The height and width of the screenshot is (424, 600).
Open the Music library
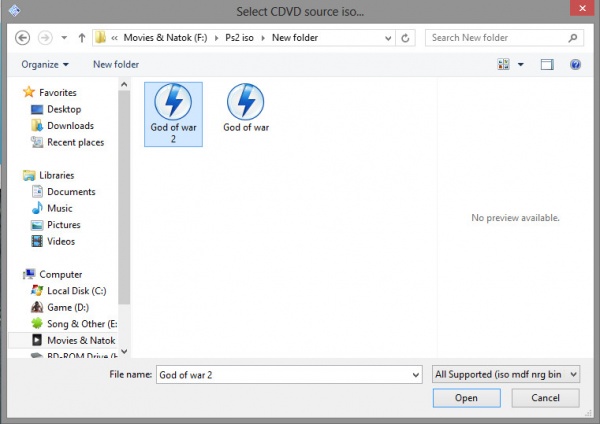click(60, 208)
